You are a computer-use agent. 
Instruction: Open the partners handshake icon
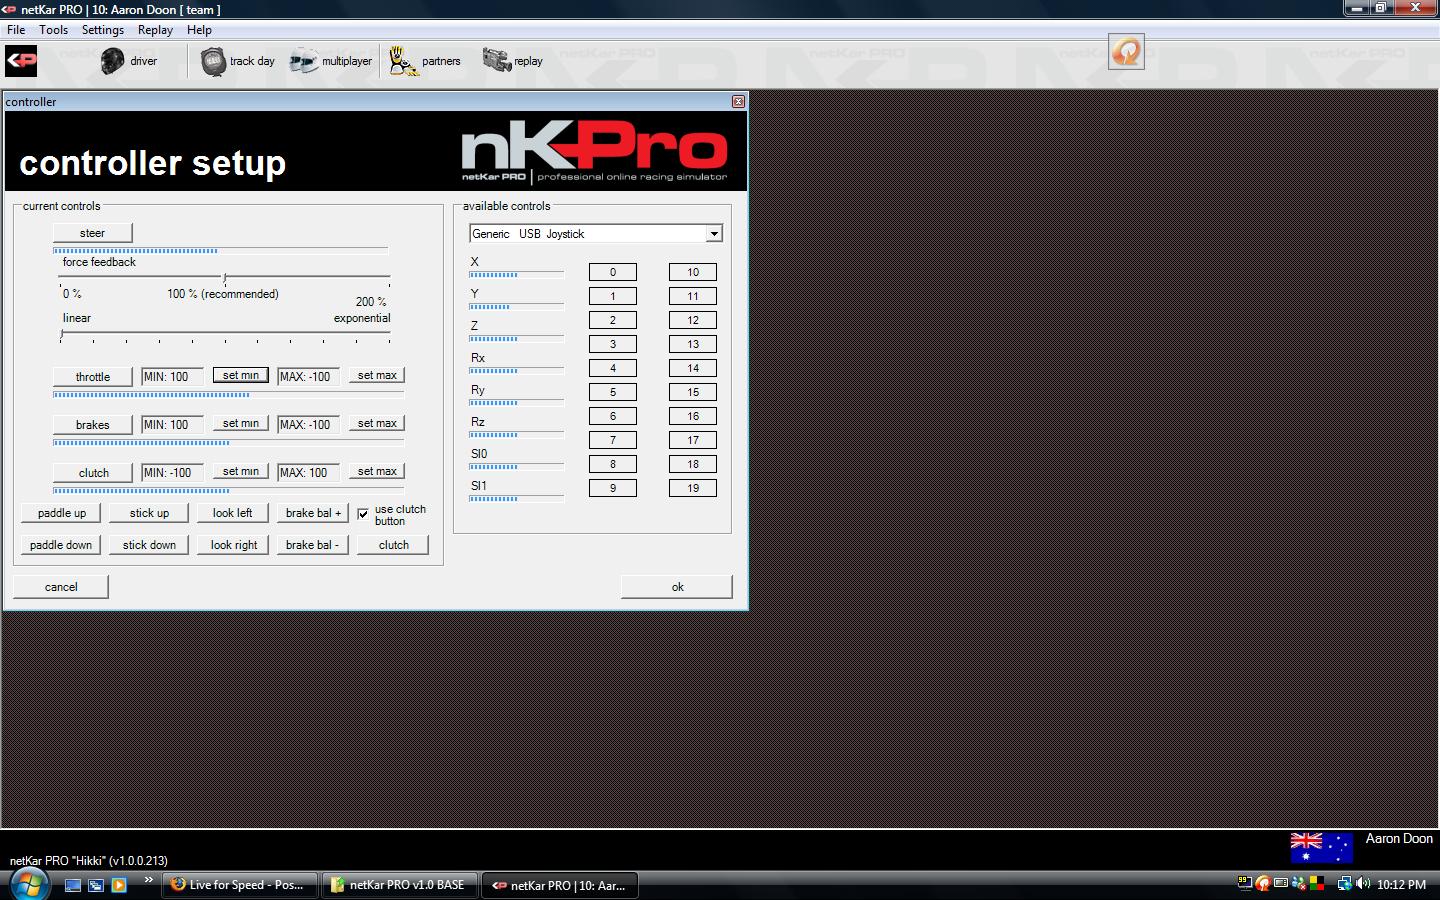point(403,61)
